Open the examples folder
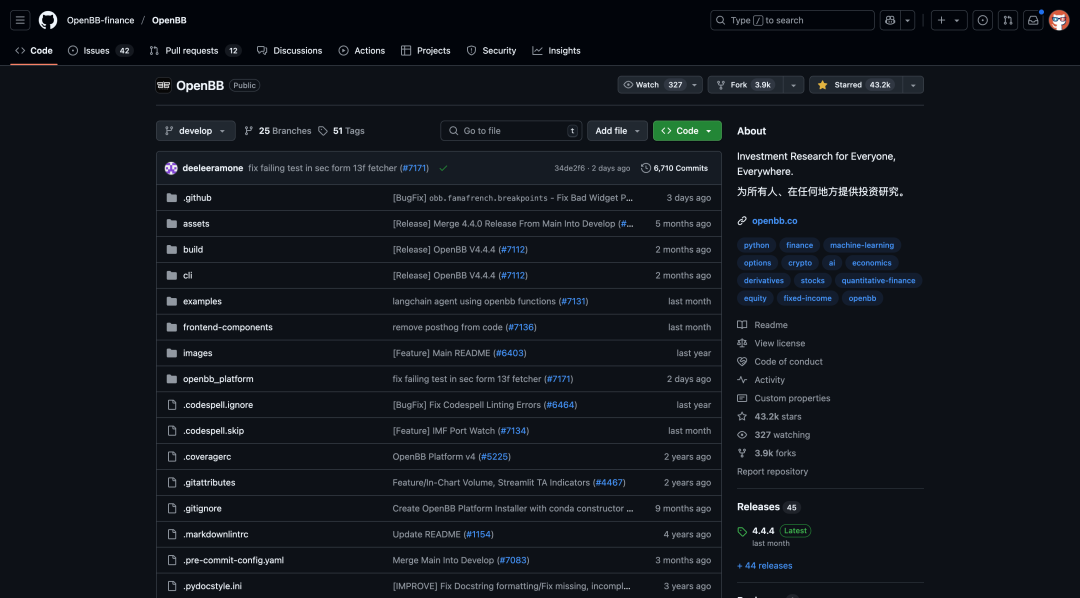Image resolution: width=1080 pixels, height=598 pixels. 202,302
